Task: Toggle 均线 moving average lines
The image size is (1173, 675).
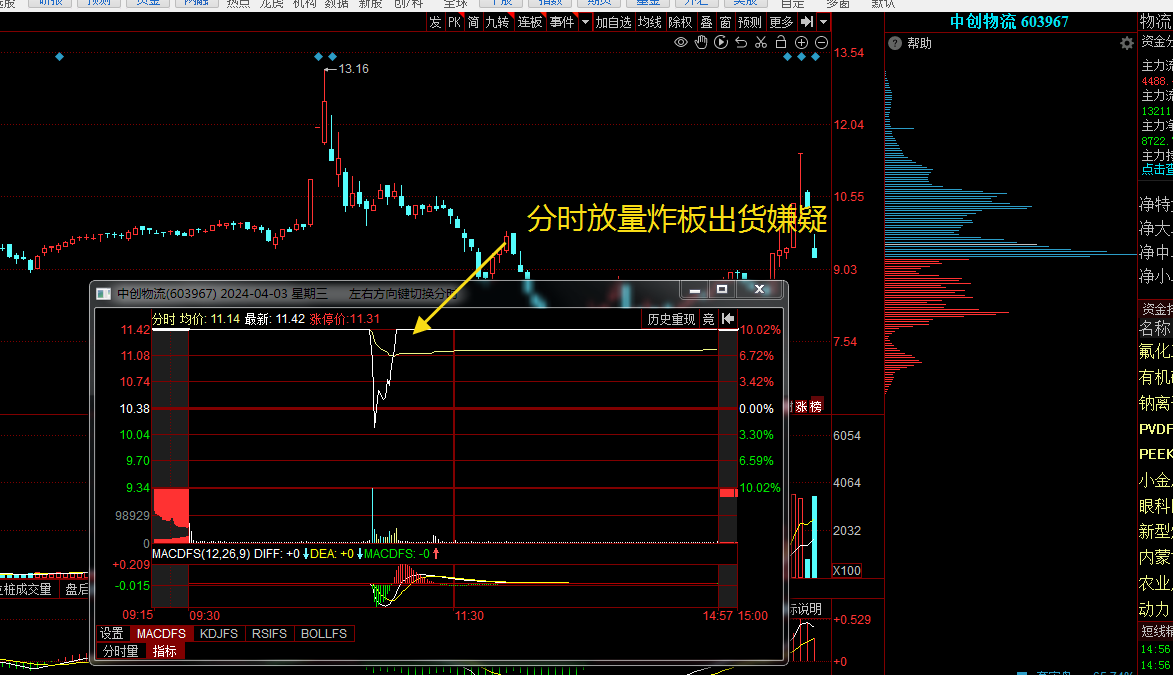Action: (x=650, y=22)
